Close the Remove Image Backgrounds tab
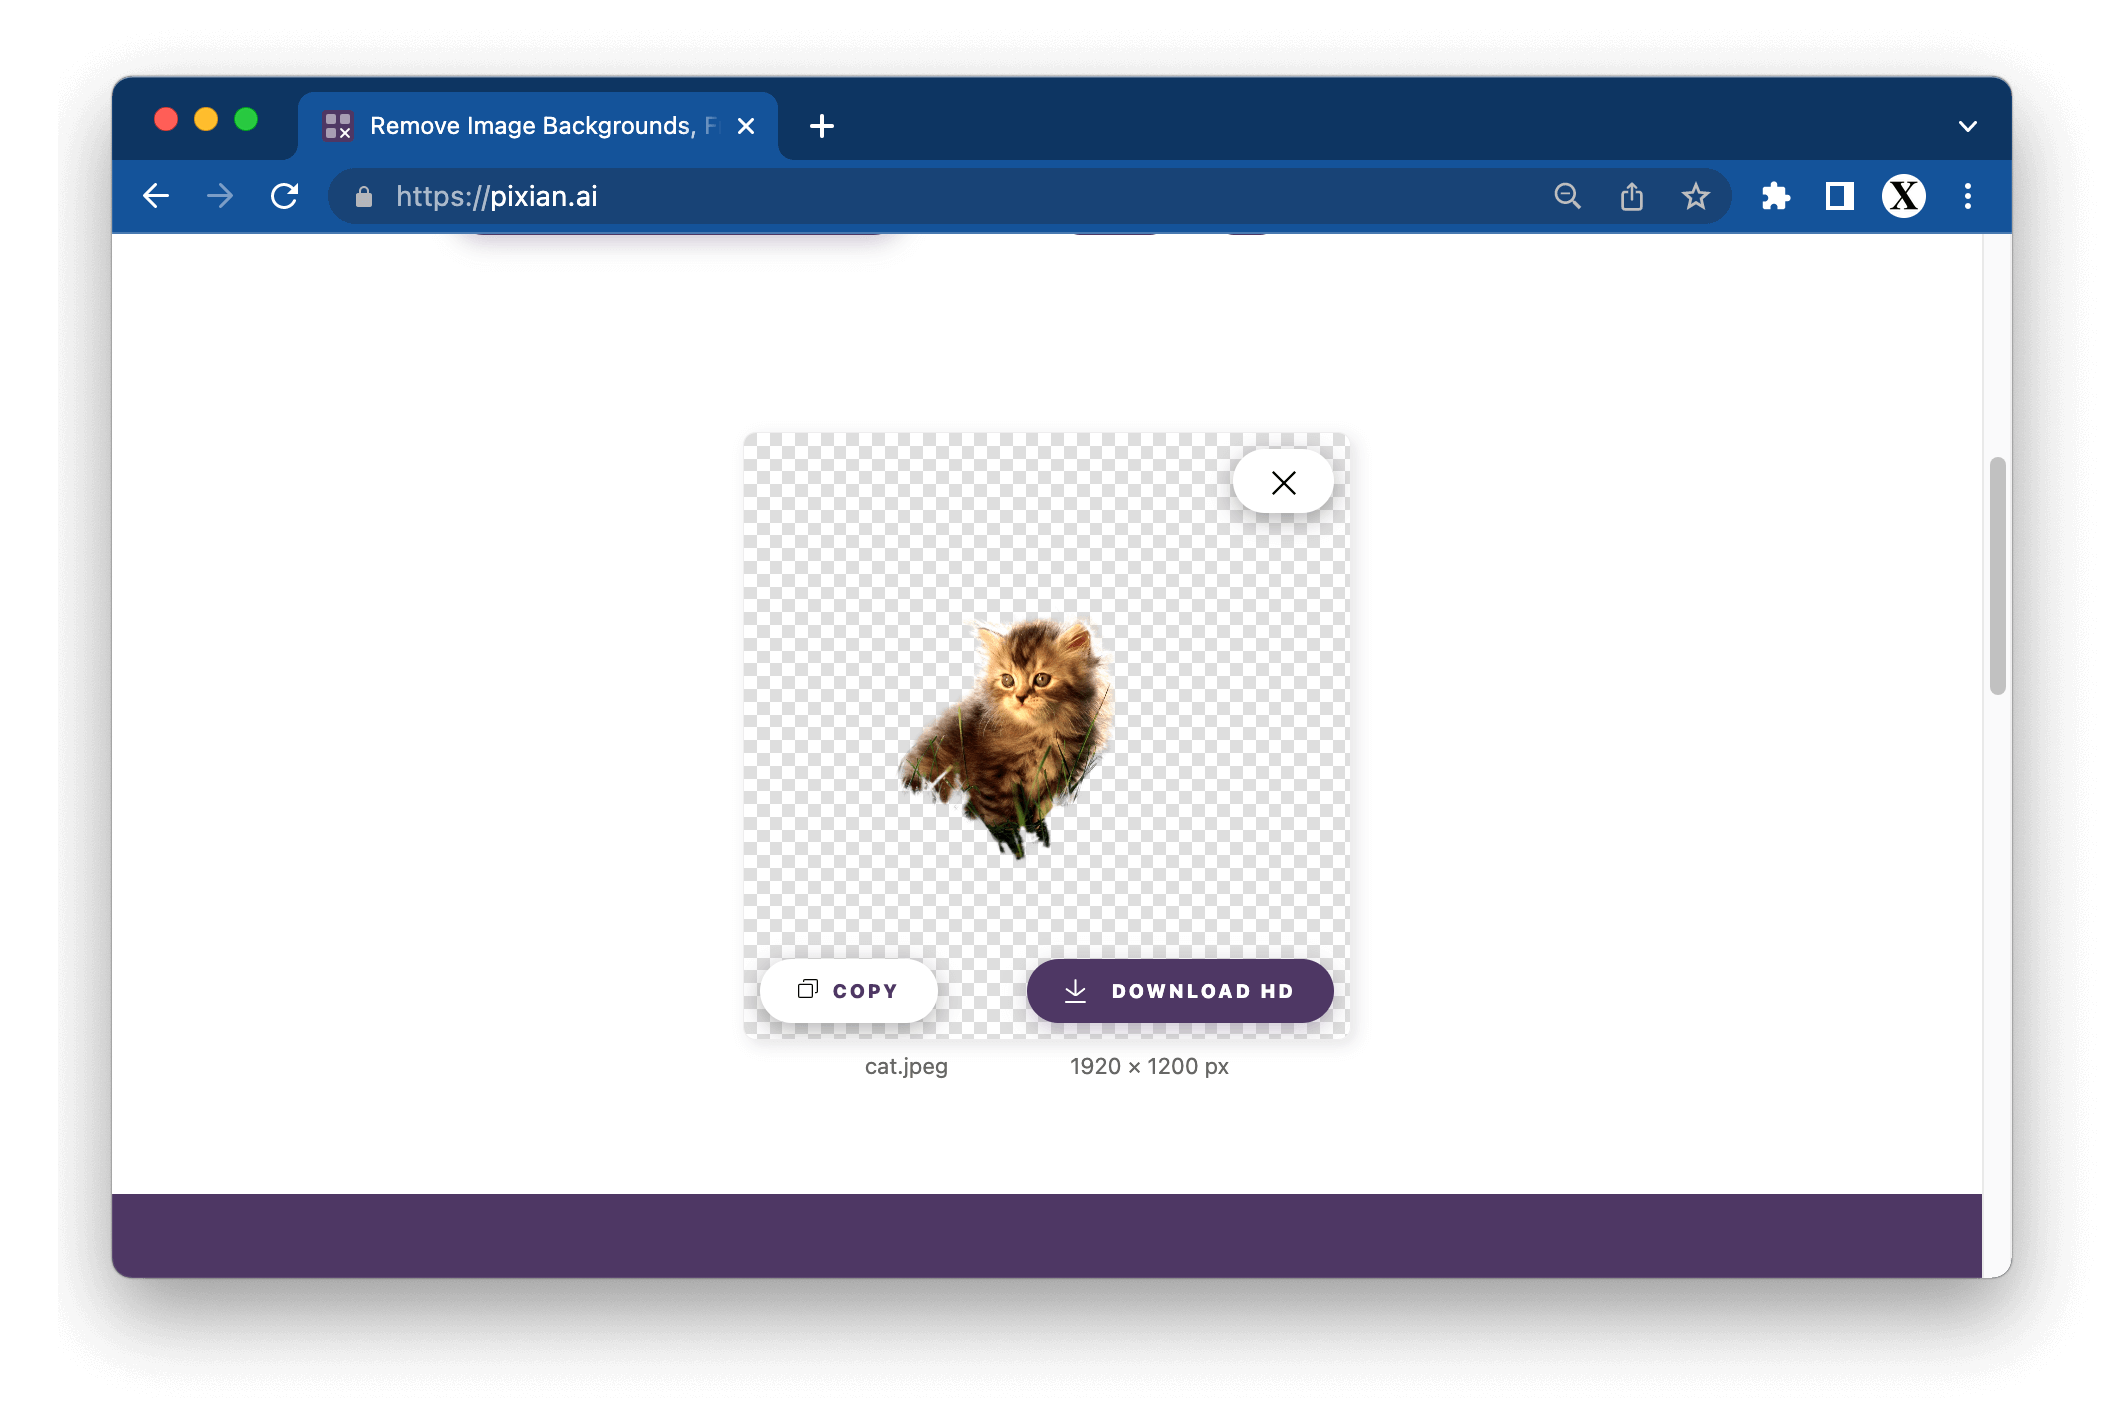Viewport: 2124px width, 1426px height. (745, 126)
